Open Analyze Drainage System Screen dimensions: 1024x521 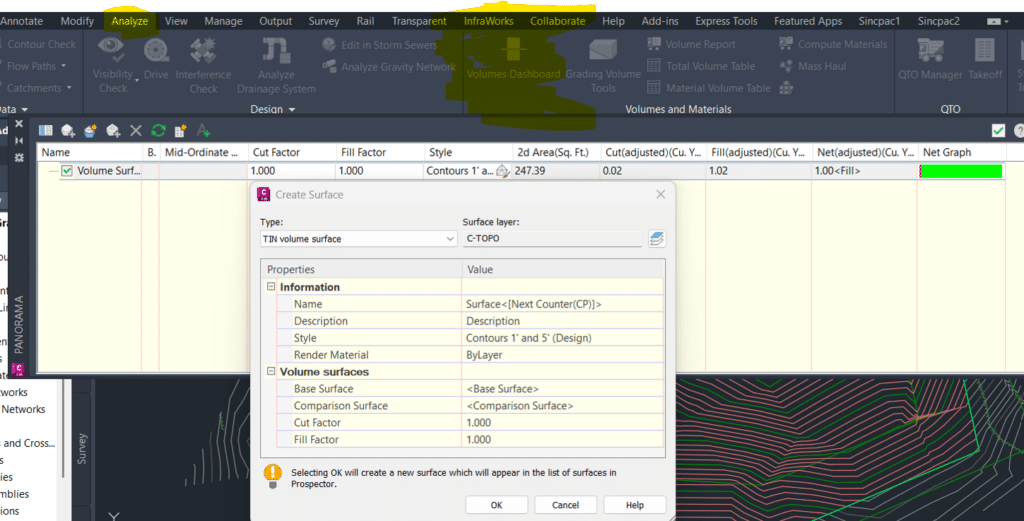276,65
